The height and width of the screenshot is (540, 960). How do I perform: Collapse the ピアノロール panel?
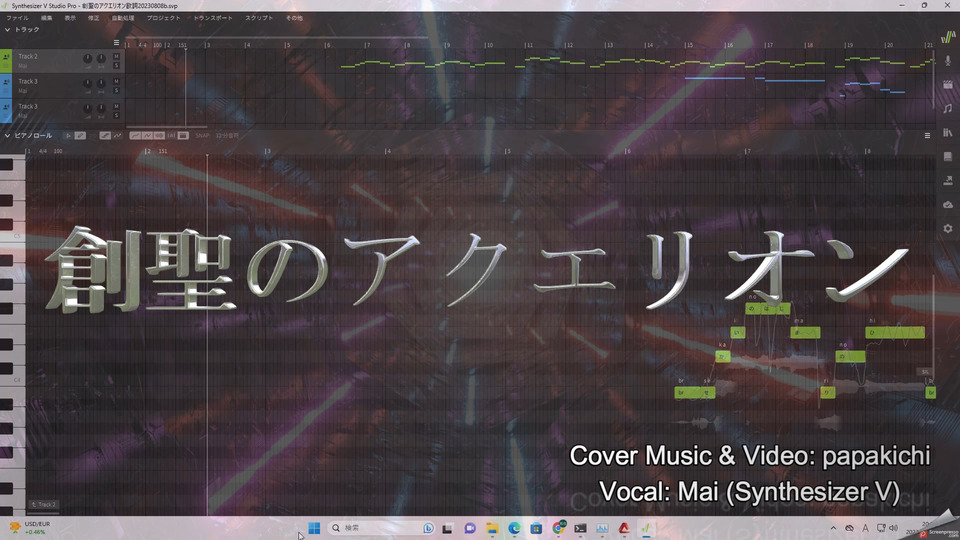click(7, 135)
